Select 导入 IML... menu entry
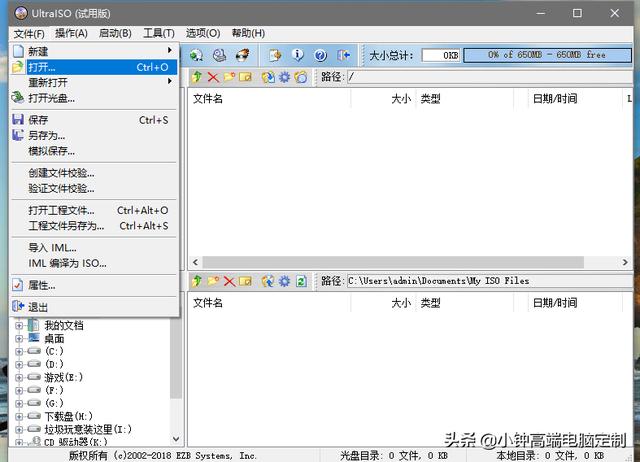The height and width of the screenshot is (462, 640). [x=94, y=248]
